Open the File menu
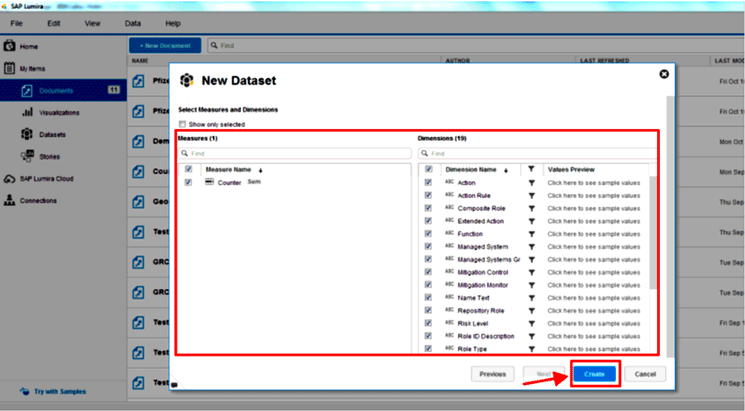 click(17, 23)
